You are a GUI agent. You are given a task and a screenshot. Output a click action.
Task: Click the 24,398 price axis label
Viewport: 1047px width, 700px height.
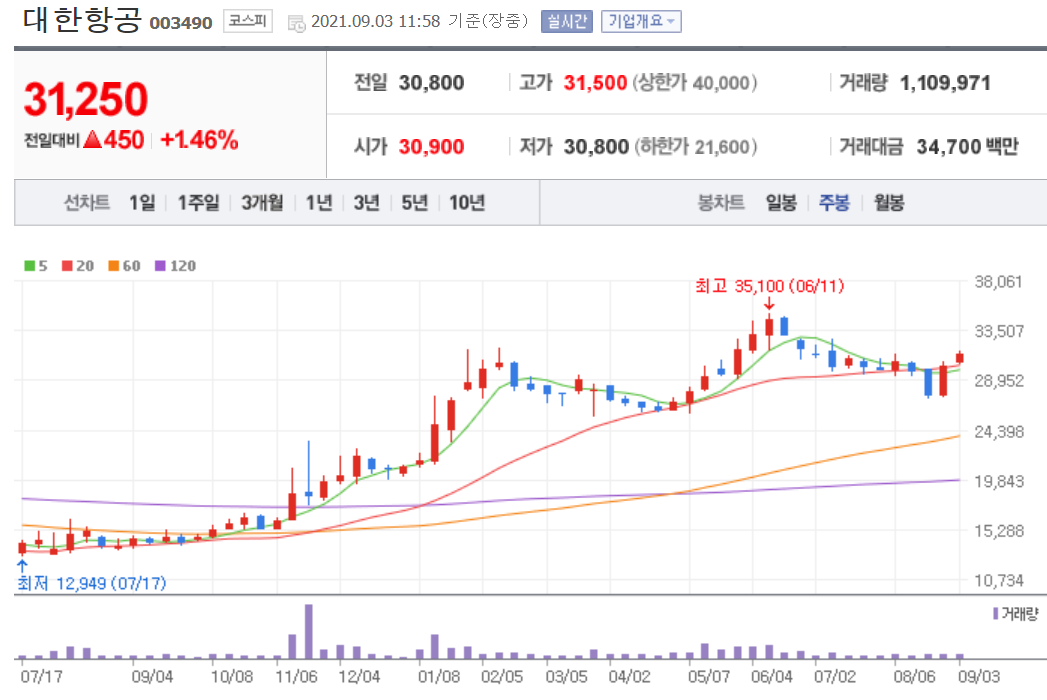coord(999,431)
